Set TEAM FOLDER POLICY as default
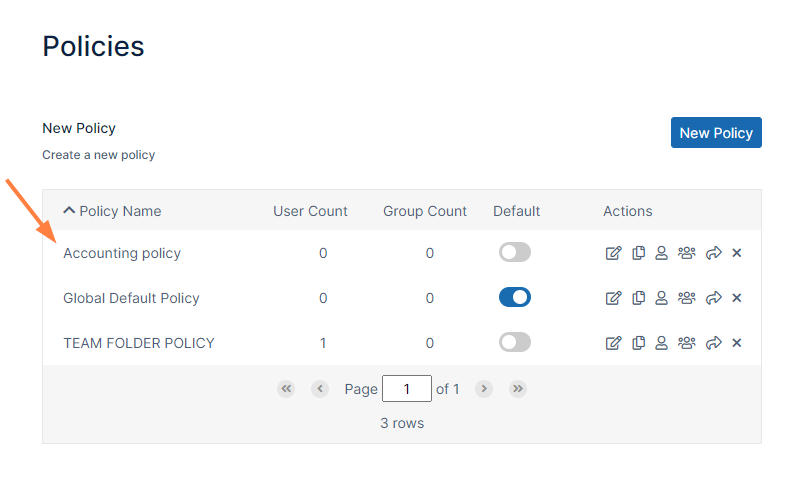Viewport: 812px width, 489px height. (x=515, y=343)
